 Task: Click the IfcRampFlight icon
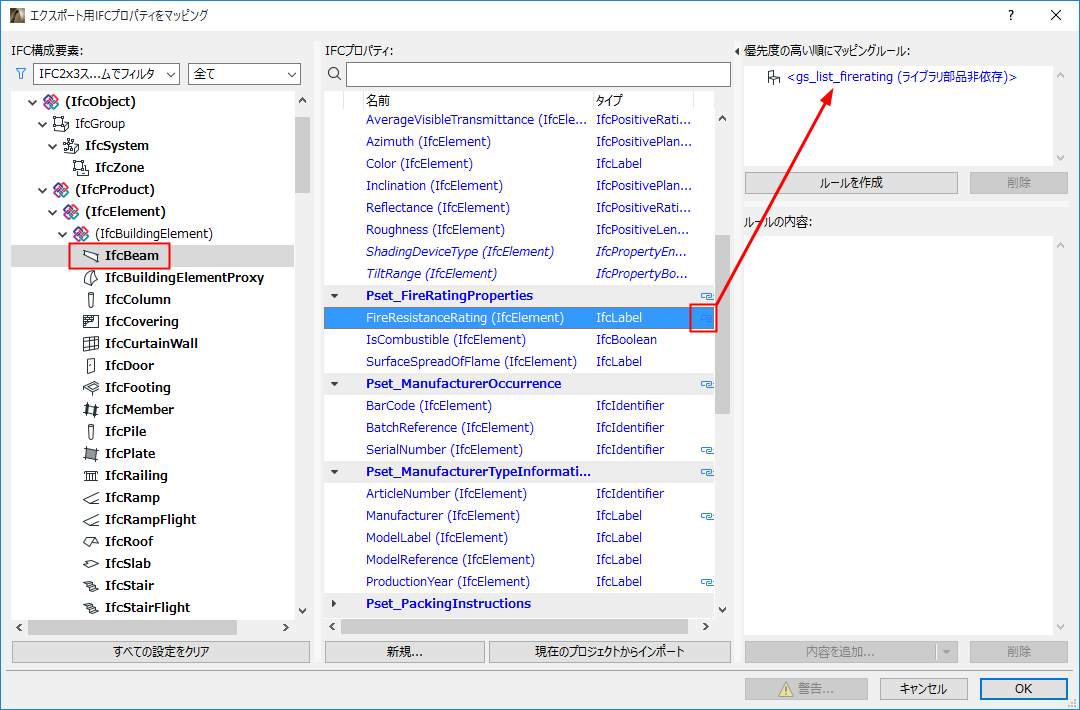click(x=90, y=520)
